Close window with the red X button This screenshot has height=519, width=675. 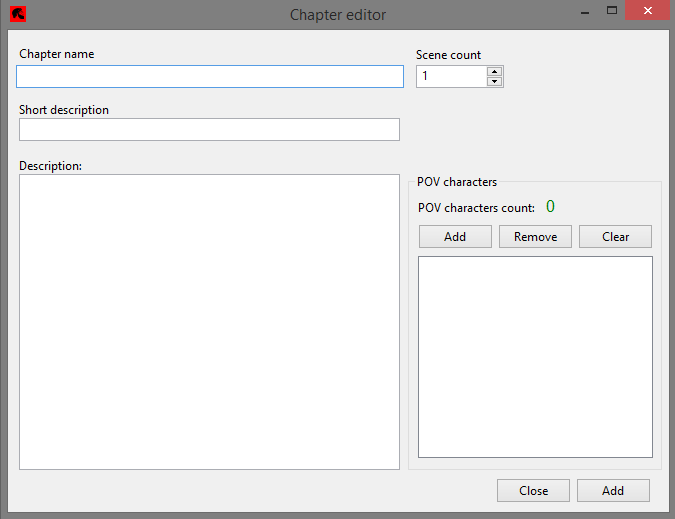647,10
